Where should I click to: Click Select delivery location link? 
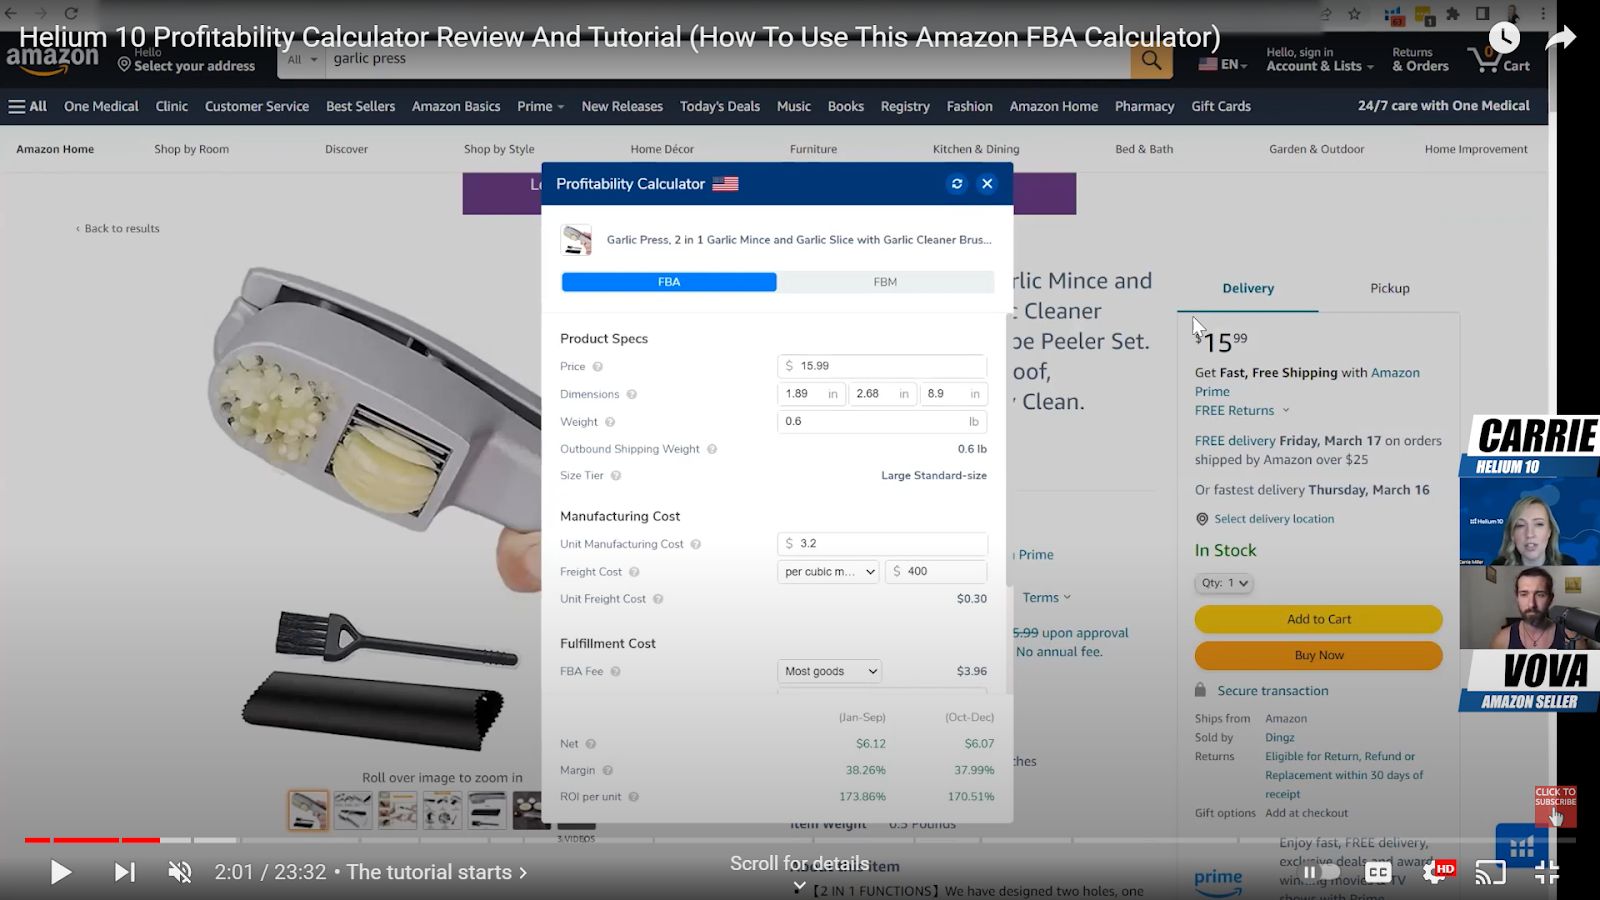tap(1274, 519)
